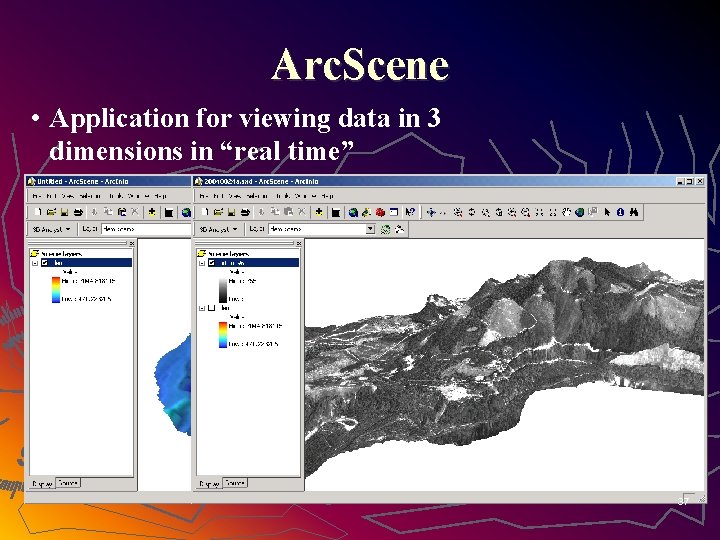Viewport: 720px width, 540px height.
Task: Open the File menu in left Untitled window
Action: pyautogui.click(x=37, y=196)
